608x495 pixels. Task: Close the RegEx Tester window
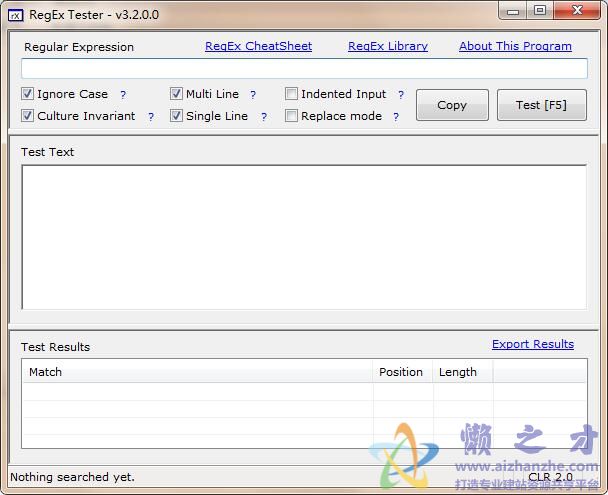click(577, 10)
